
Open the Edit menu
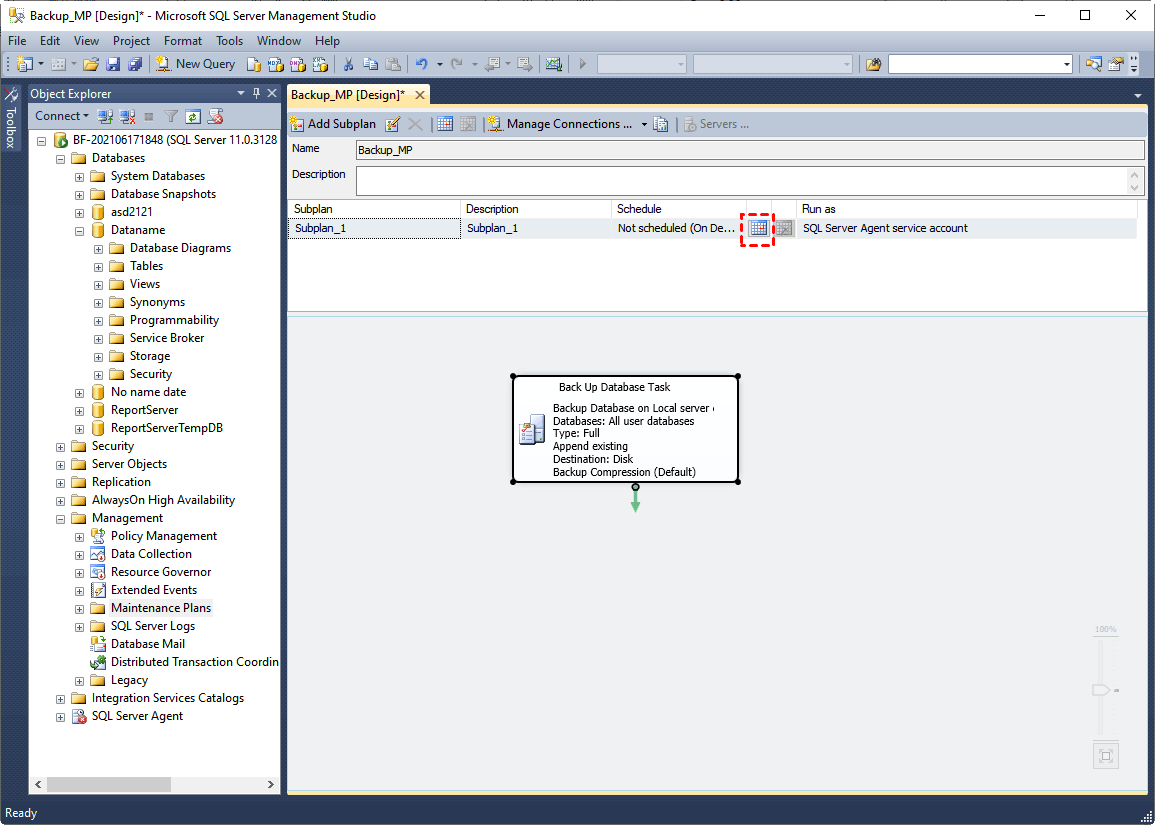coord(50,41)
